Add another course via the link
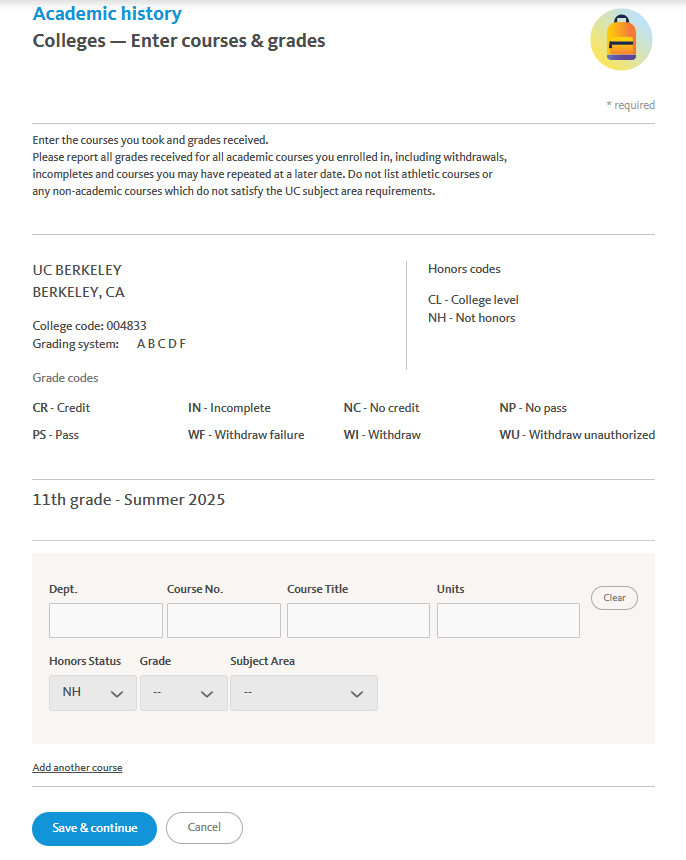The width and height of the screenshot is (686, 860). (77, 767)
